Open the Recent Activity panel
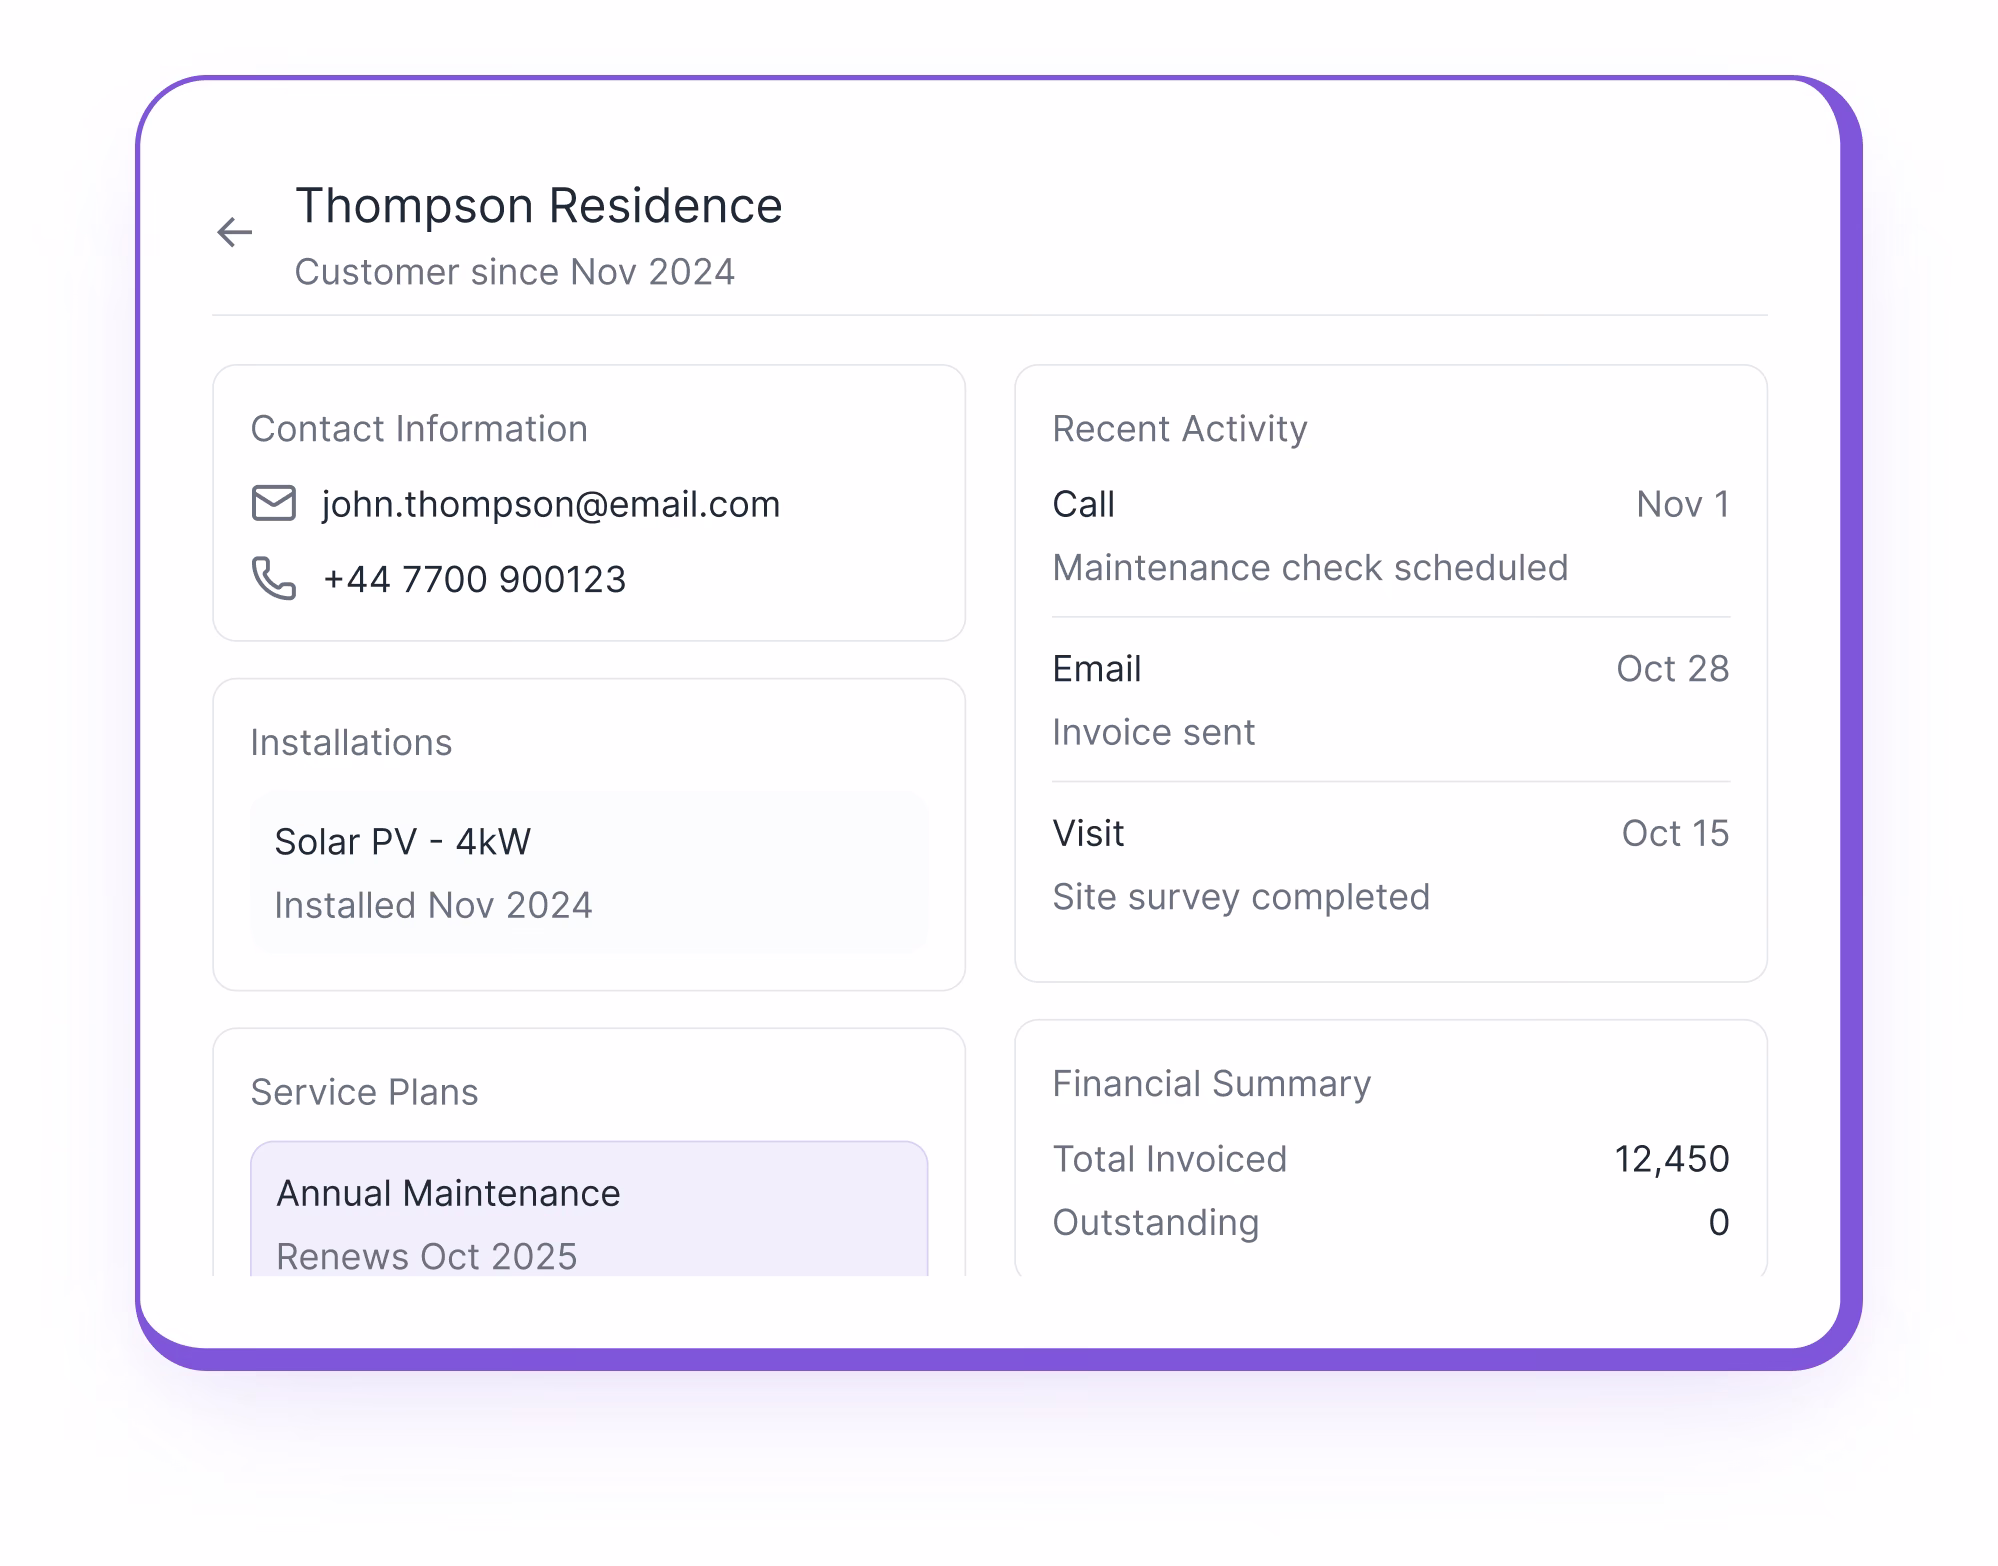This screenshot has width=1998, height=1566. pos(1178,428)
